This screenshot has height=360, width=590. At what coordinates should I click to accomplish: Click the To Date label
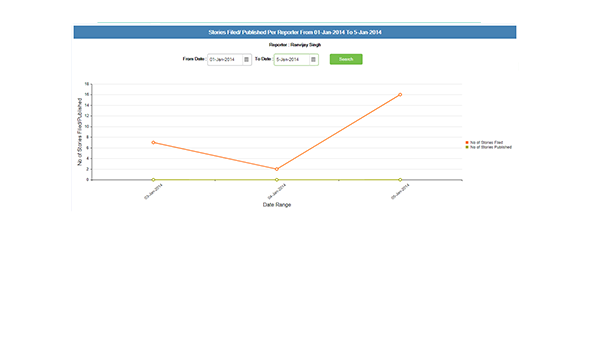(263, 59)
